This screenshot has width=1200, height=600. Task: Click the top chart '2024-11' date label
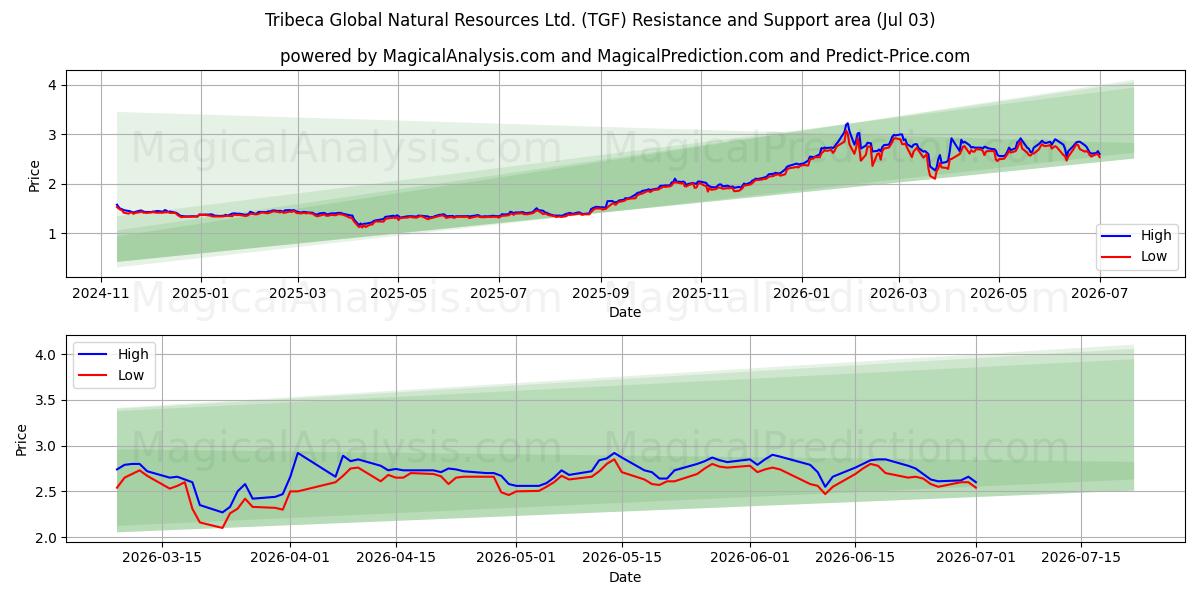pos(101,294)
